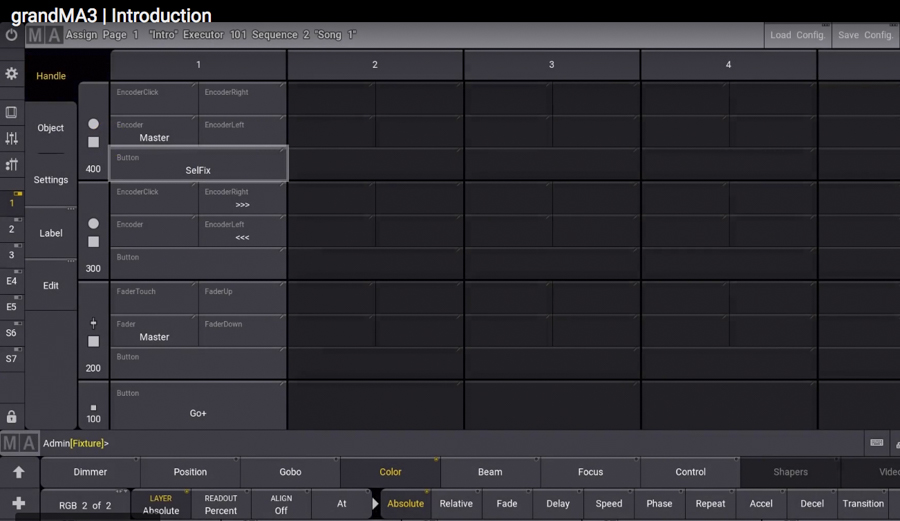Click the plus icon beside RGB 2 of 2
Screen dimensions: 900x521
click(x=19, y=503)
